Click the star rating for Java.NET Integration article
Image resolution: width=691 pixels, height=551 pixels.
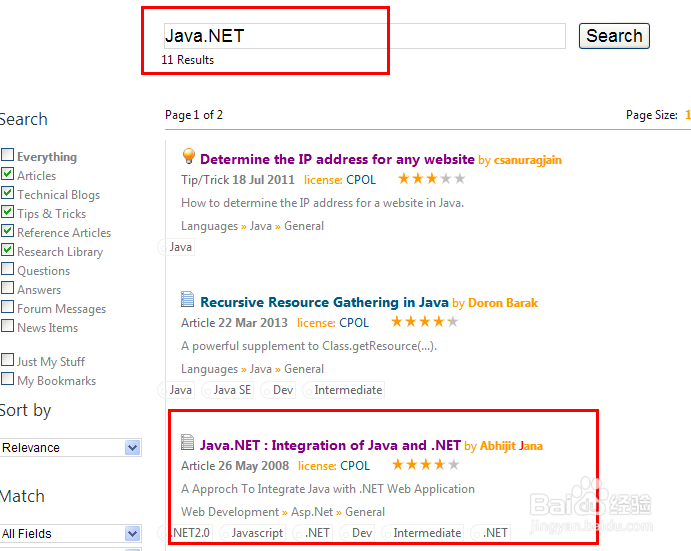[x=425, y=465]
